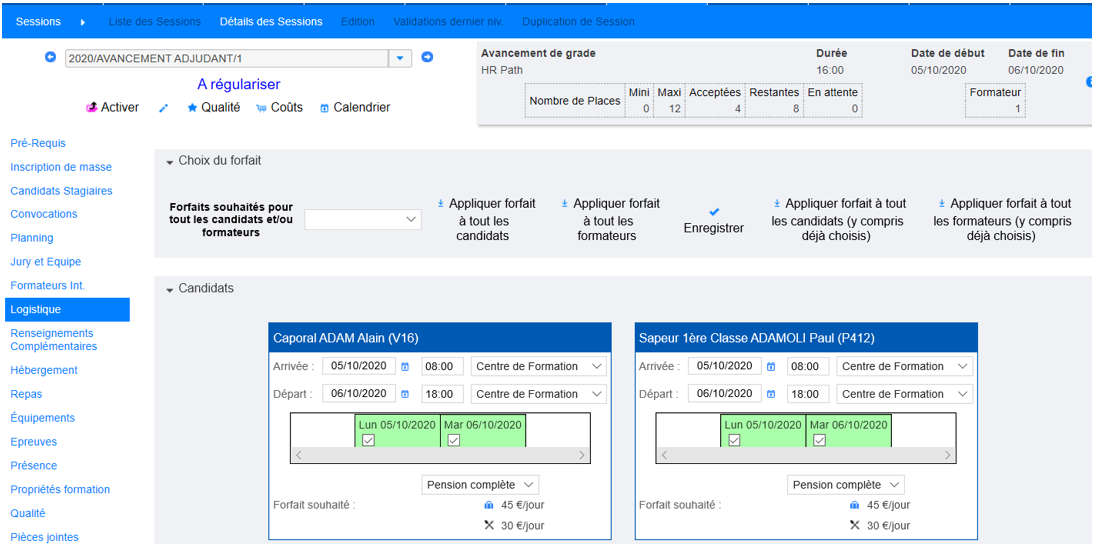Open the Calendrier calendar icon
1093x547 pixels.
[x=324, y=108]
